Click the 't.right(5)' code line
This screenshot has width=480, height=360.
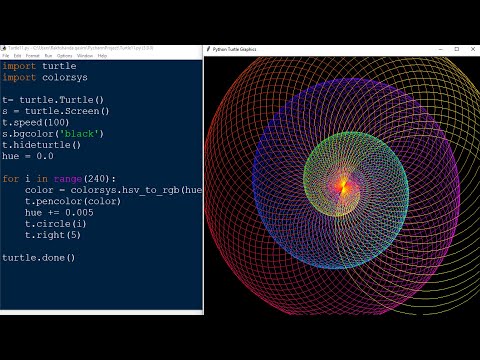click(x=53, y=235)
